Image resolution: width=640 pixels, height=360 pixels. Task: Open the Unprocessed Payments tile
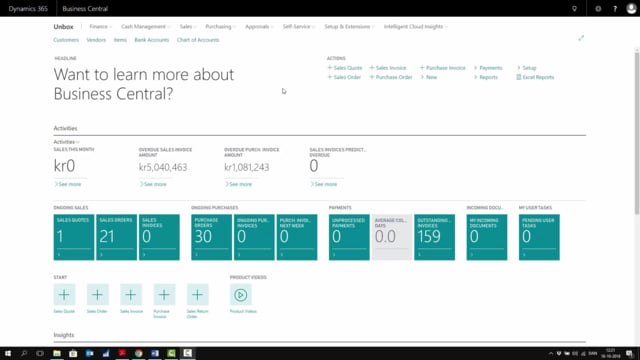349,237
